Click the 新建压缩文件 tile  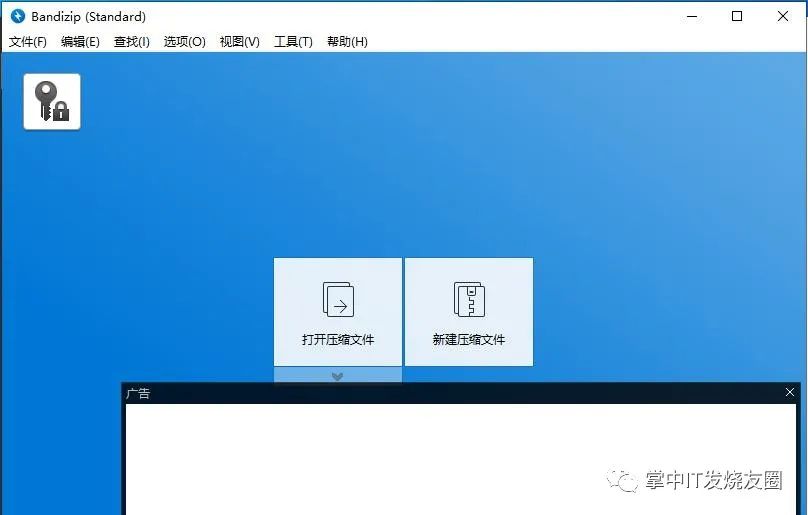pyautogui.click(x=469, y=312)
